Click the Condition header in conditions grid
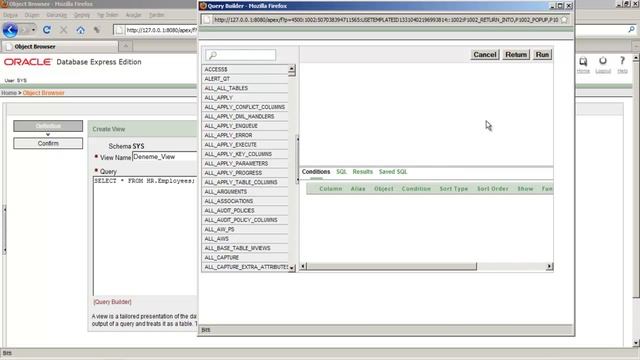The width and height of the screenshot is (640, 360). (x=416, y=189)
